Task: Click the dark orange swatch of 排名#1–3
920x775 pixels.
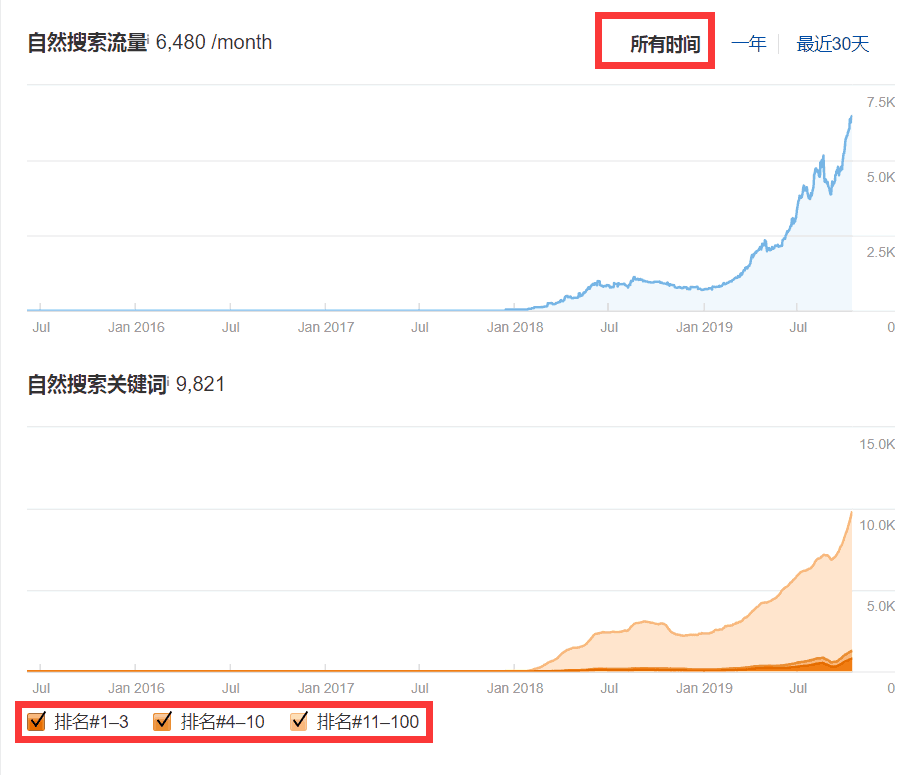Action: (x=38, y=721)
